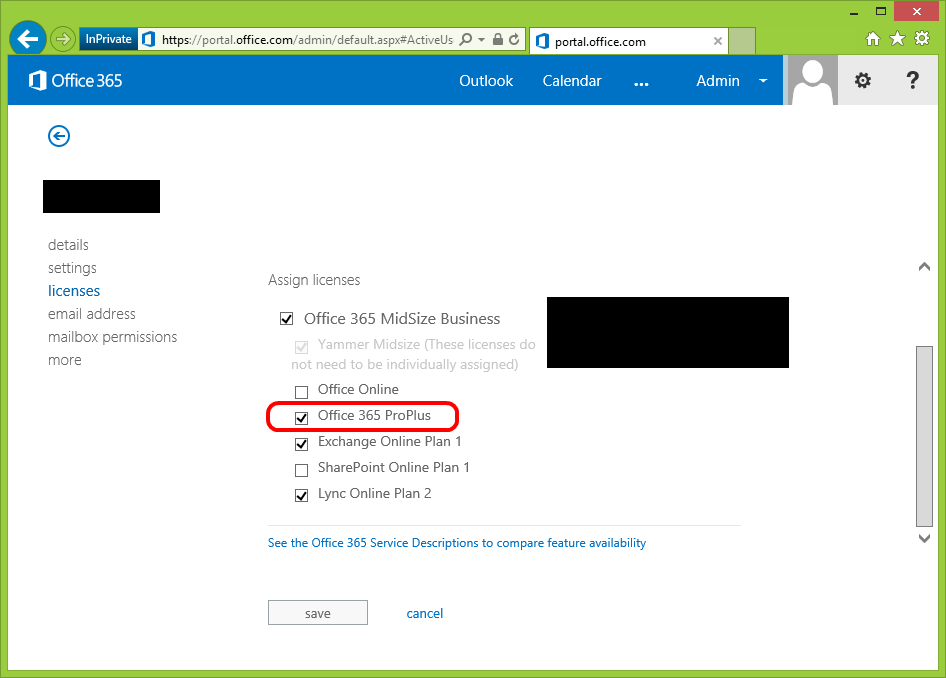The image size is (946, 678).
Task: Click the user profile avatar
Action: click(813, 80)
